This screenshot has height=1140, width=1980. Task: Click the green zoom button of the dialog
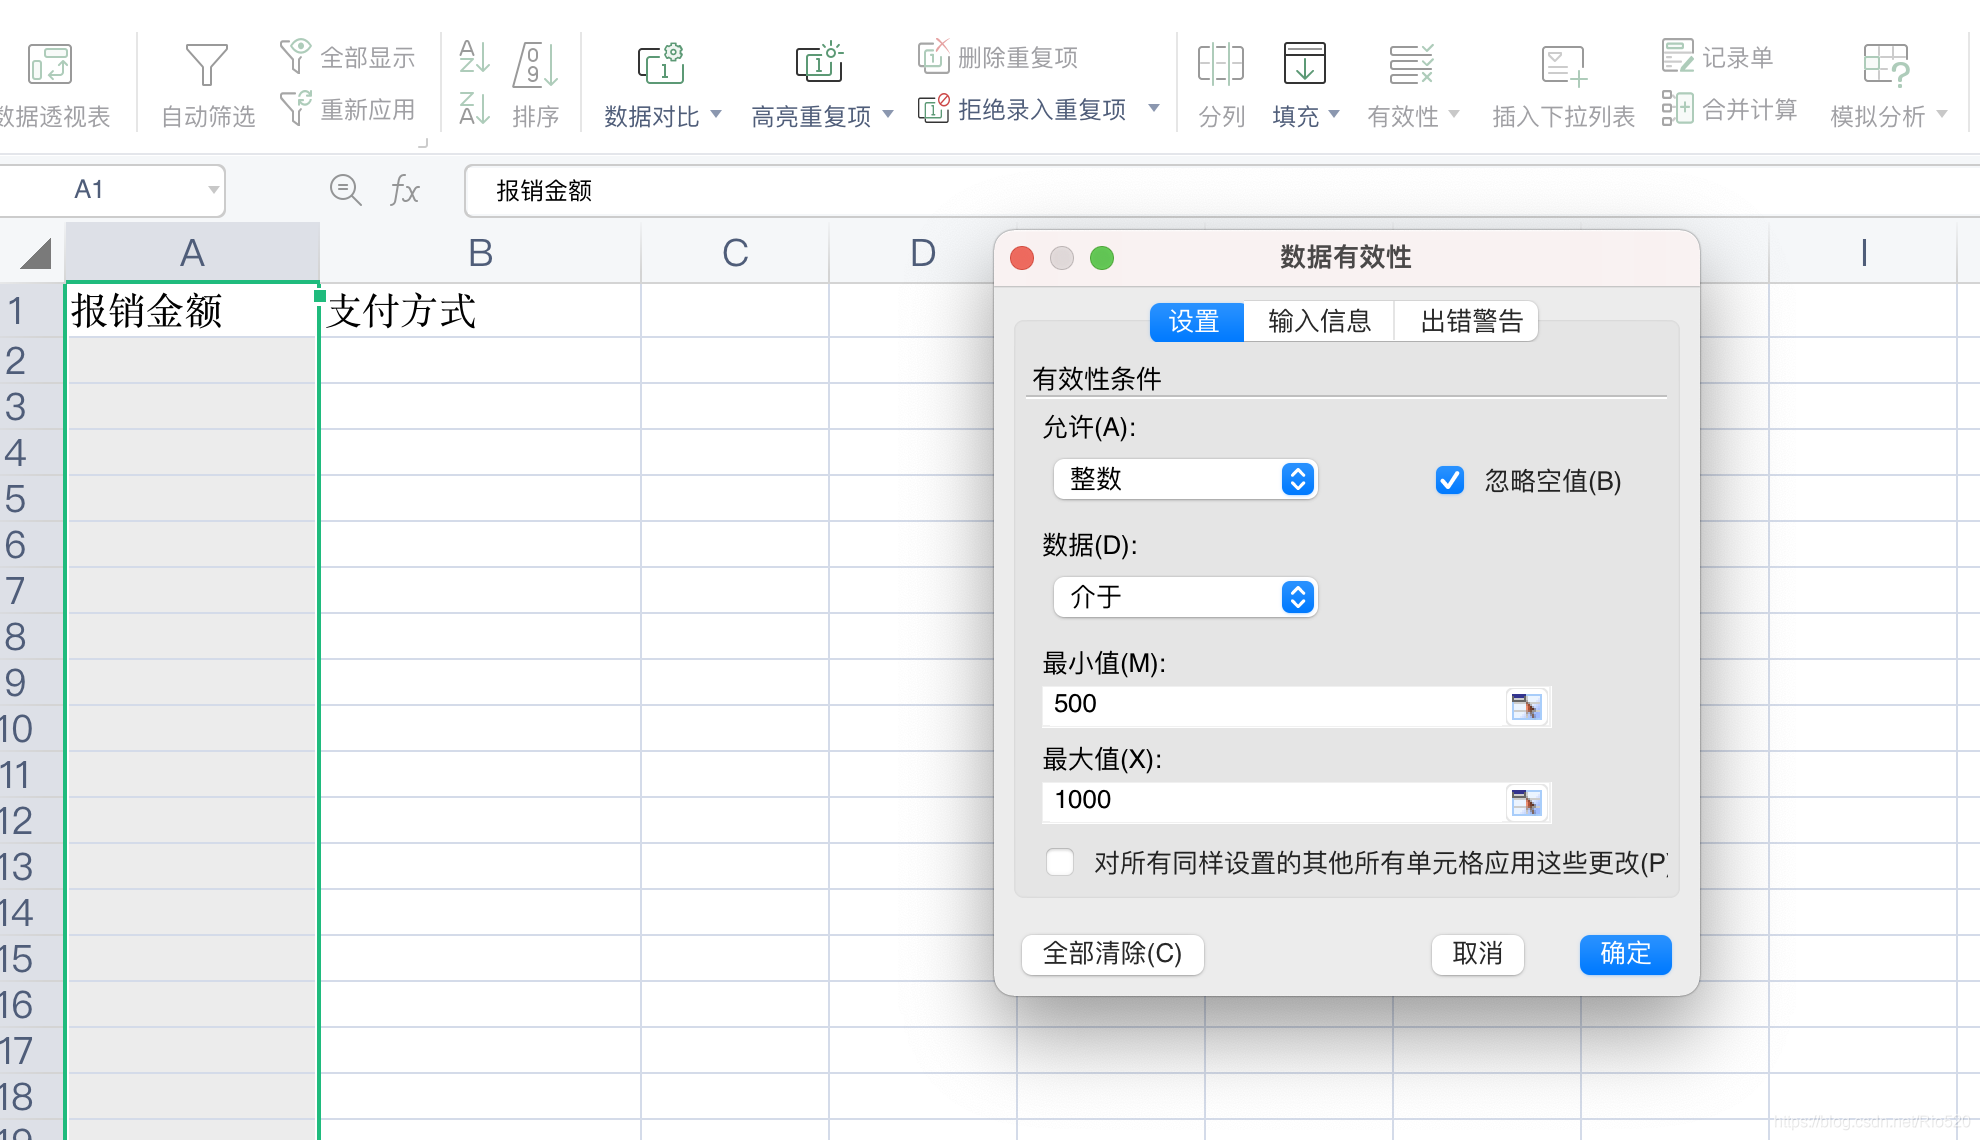tap(1102, 258)
